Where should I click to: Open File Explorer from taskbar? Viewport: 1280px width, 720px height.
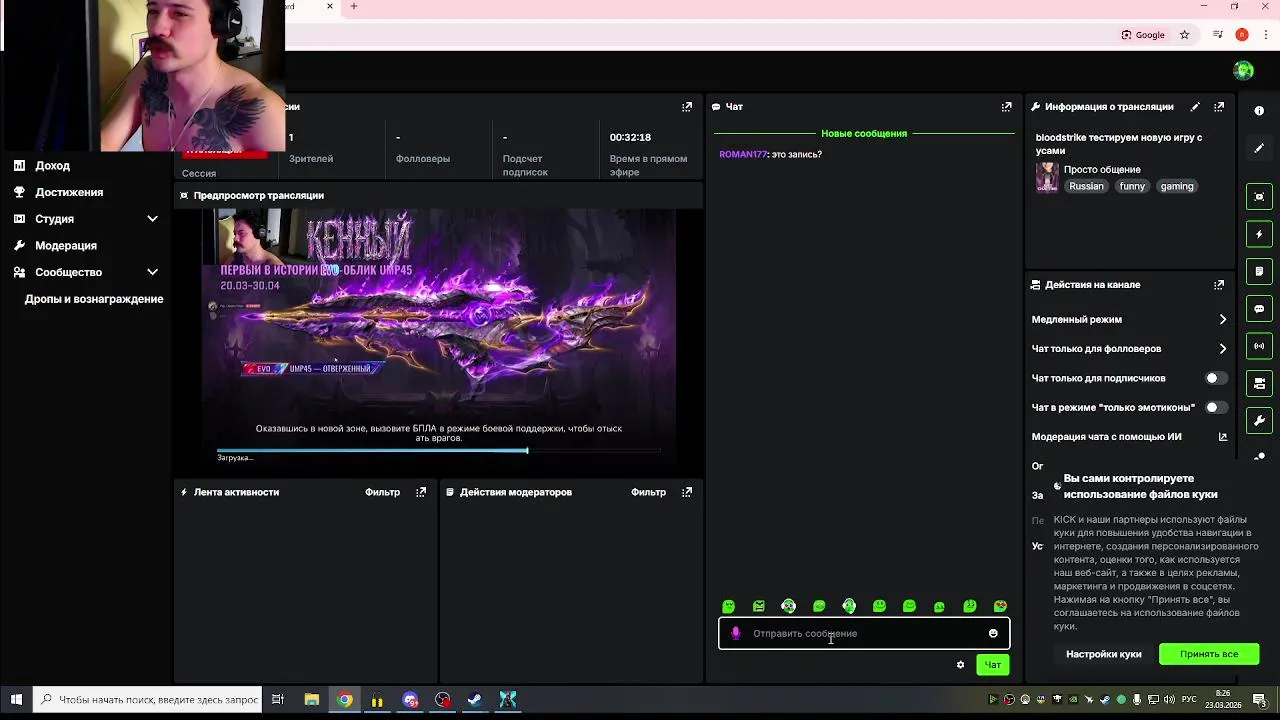(312, 700)
